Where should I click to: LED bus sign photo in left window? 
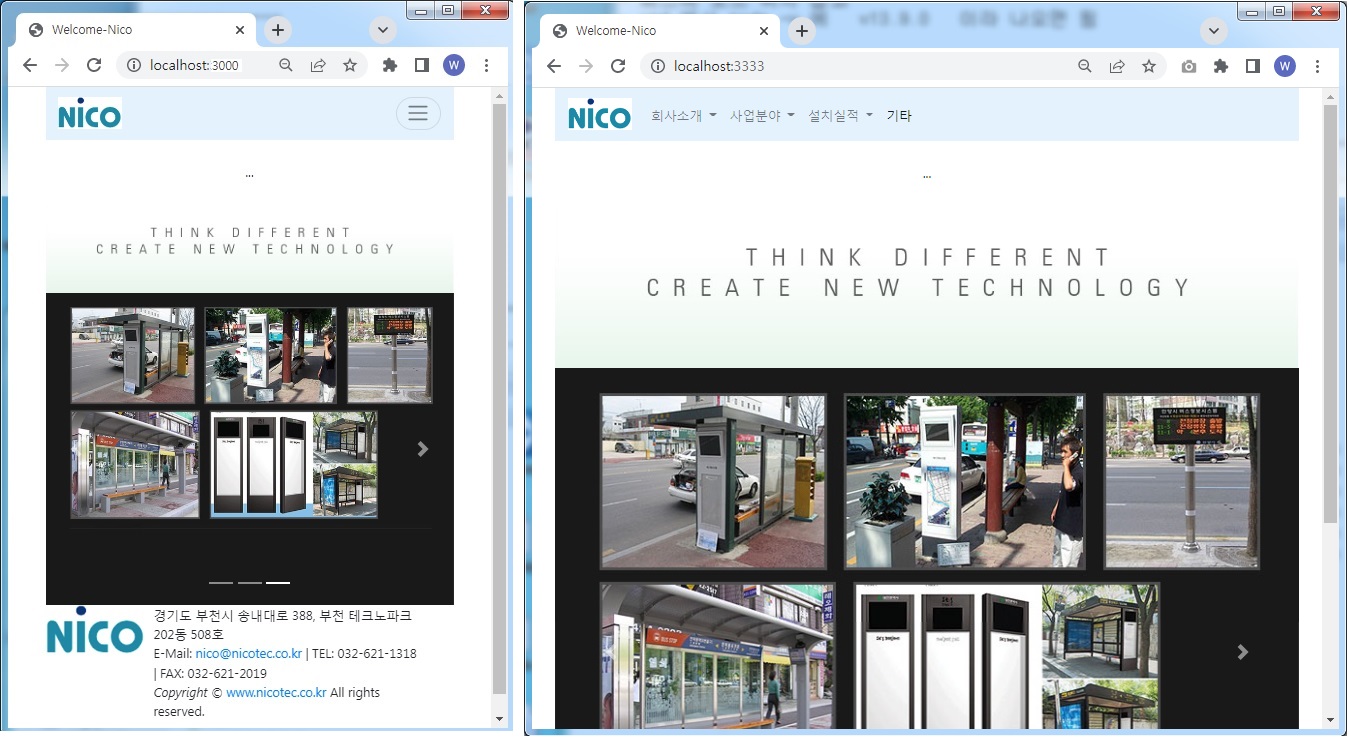click(390, 356)
